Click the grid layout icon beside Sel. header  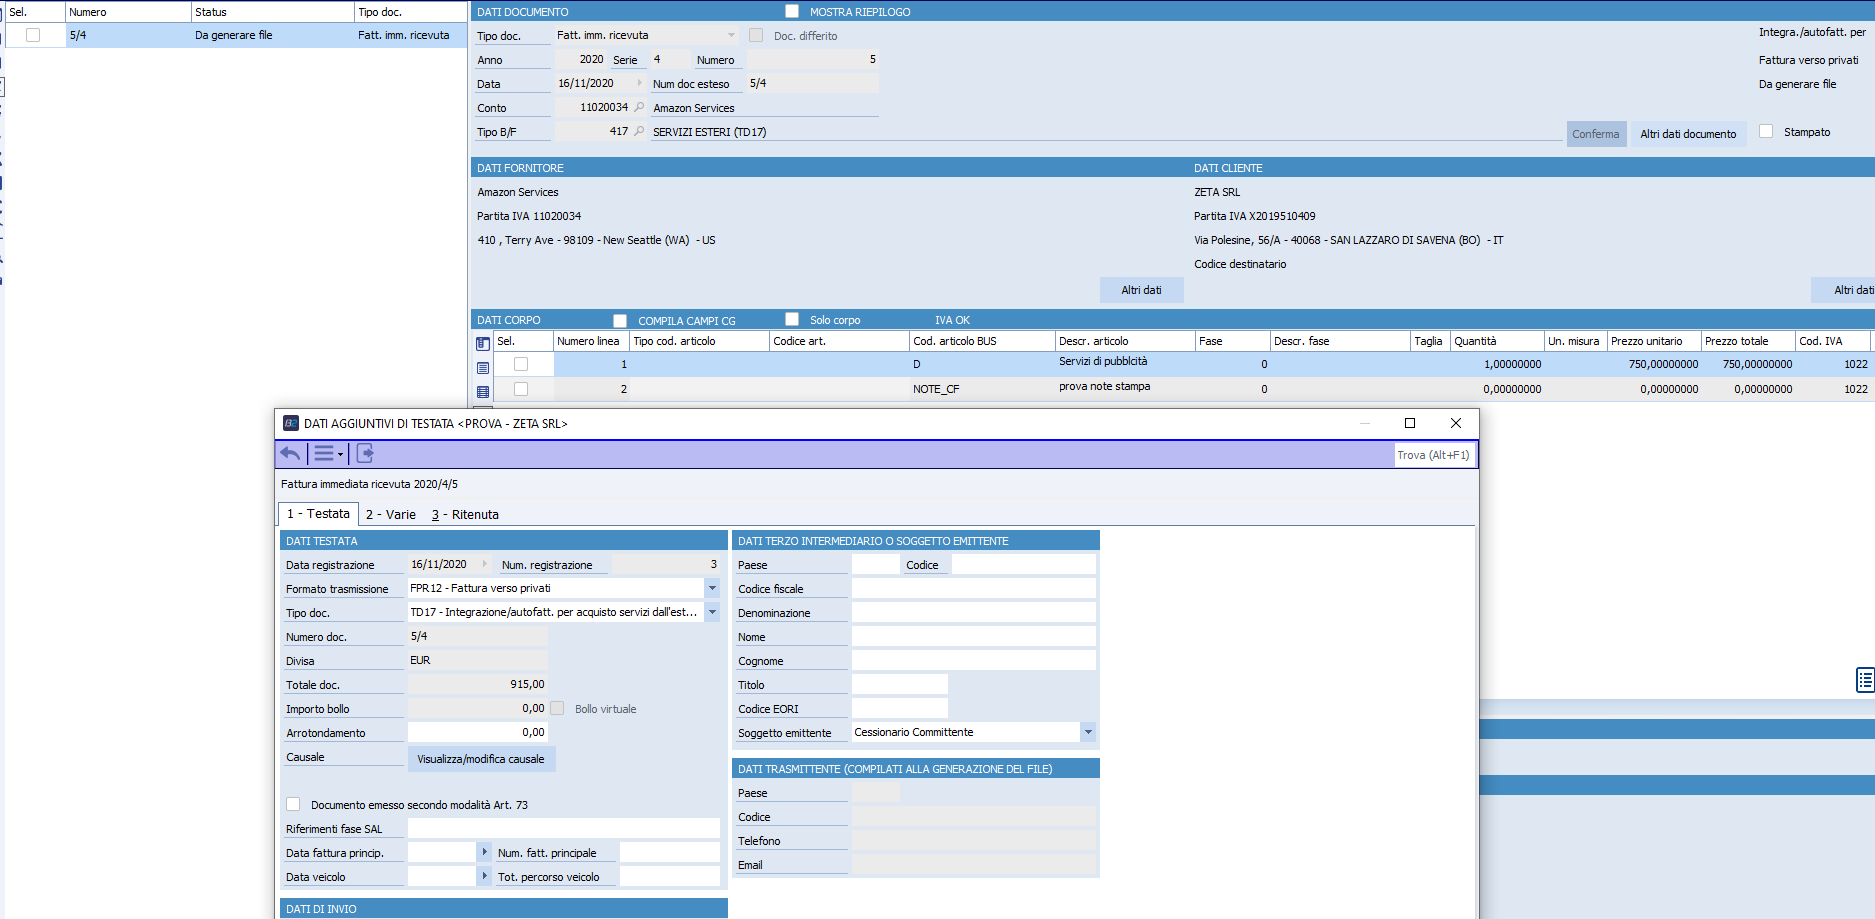[483, 343]
